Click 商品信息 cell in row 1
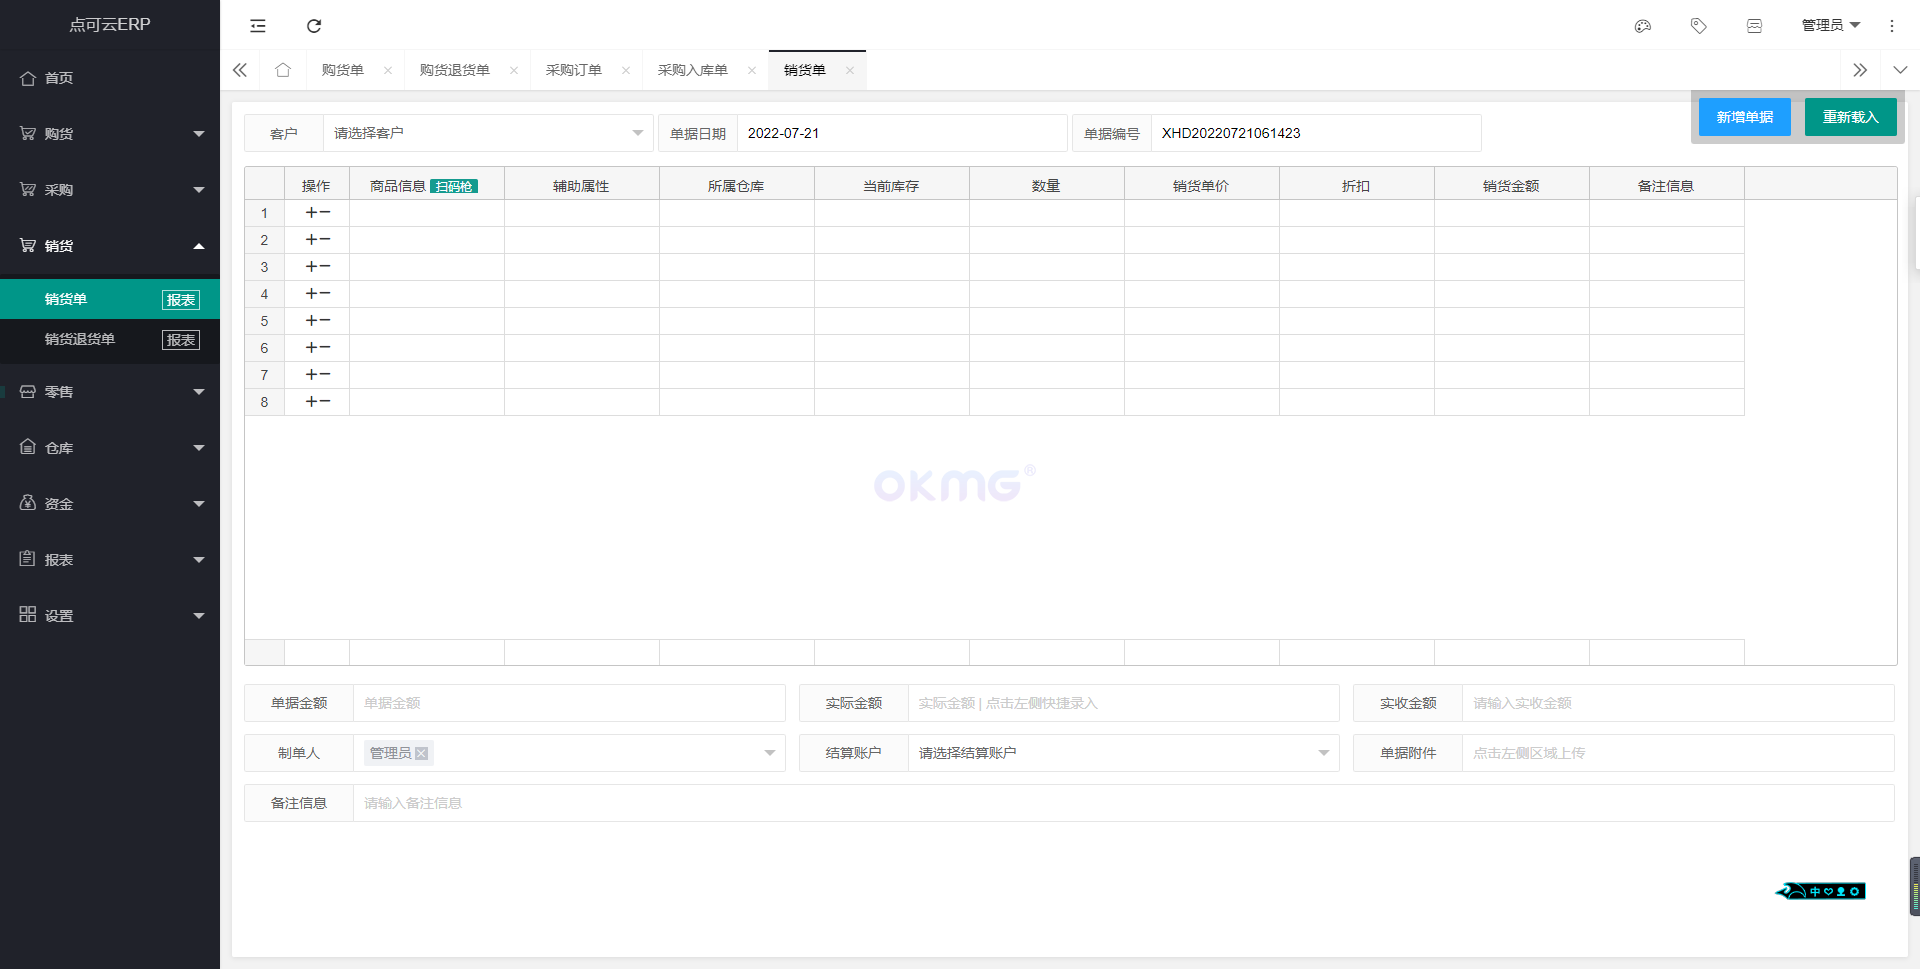Viewport: 1920px width, 969px height. click(427, 213)
